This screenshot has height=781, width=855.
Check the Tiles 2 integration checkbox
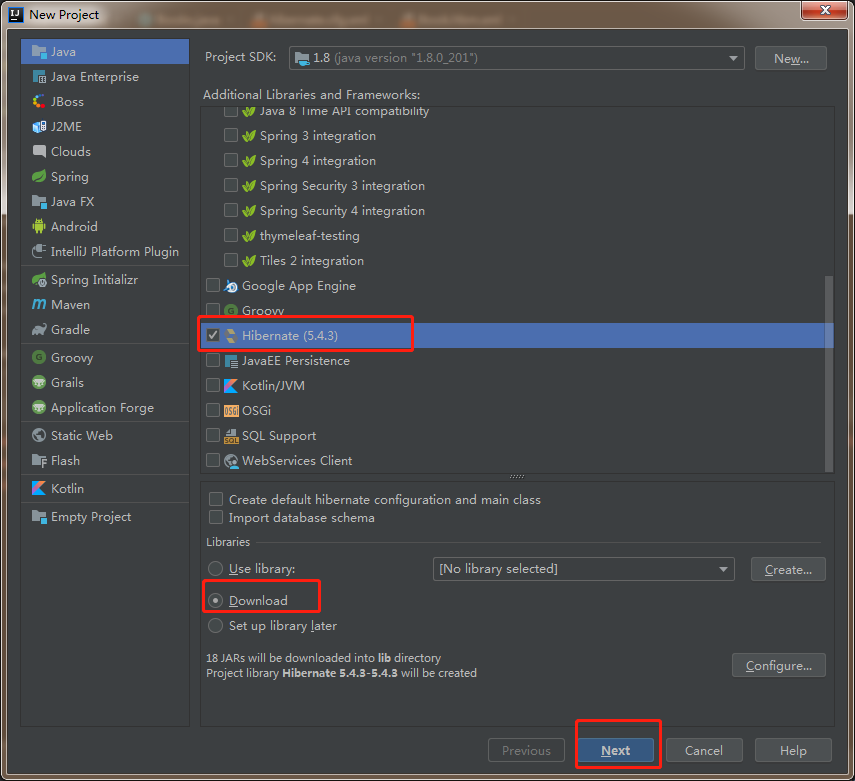[231, 260]
